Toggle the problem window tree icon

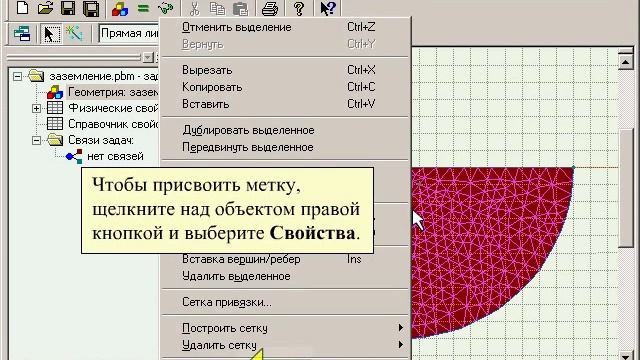click(22, 33)
